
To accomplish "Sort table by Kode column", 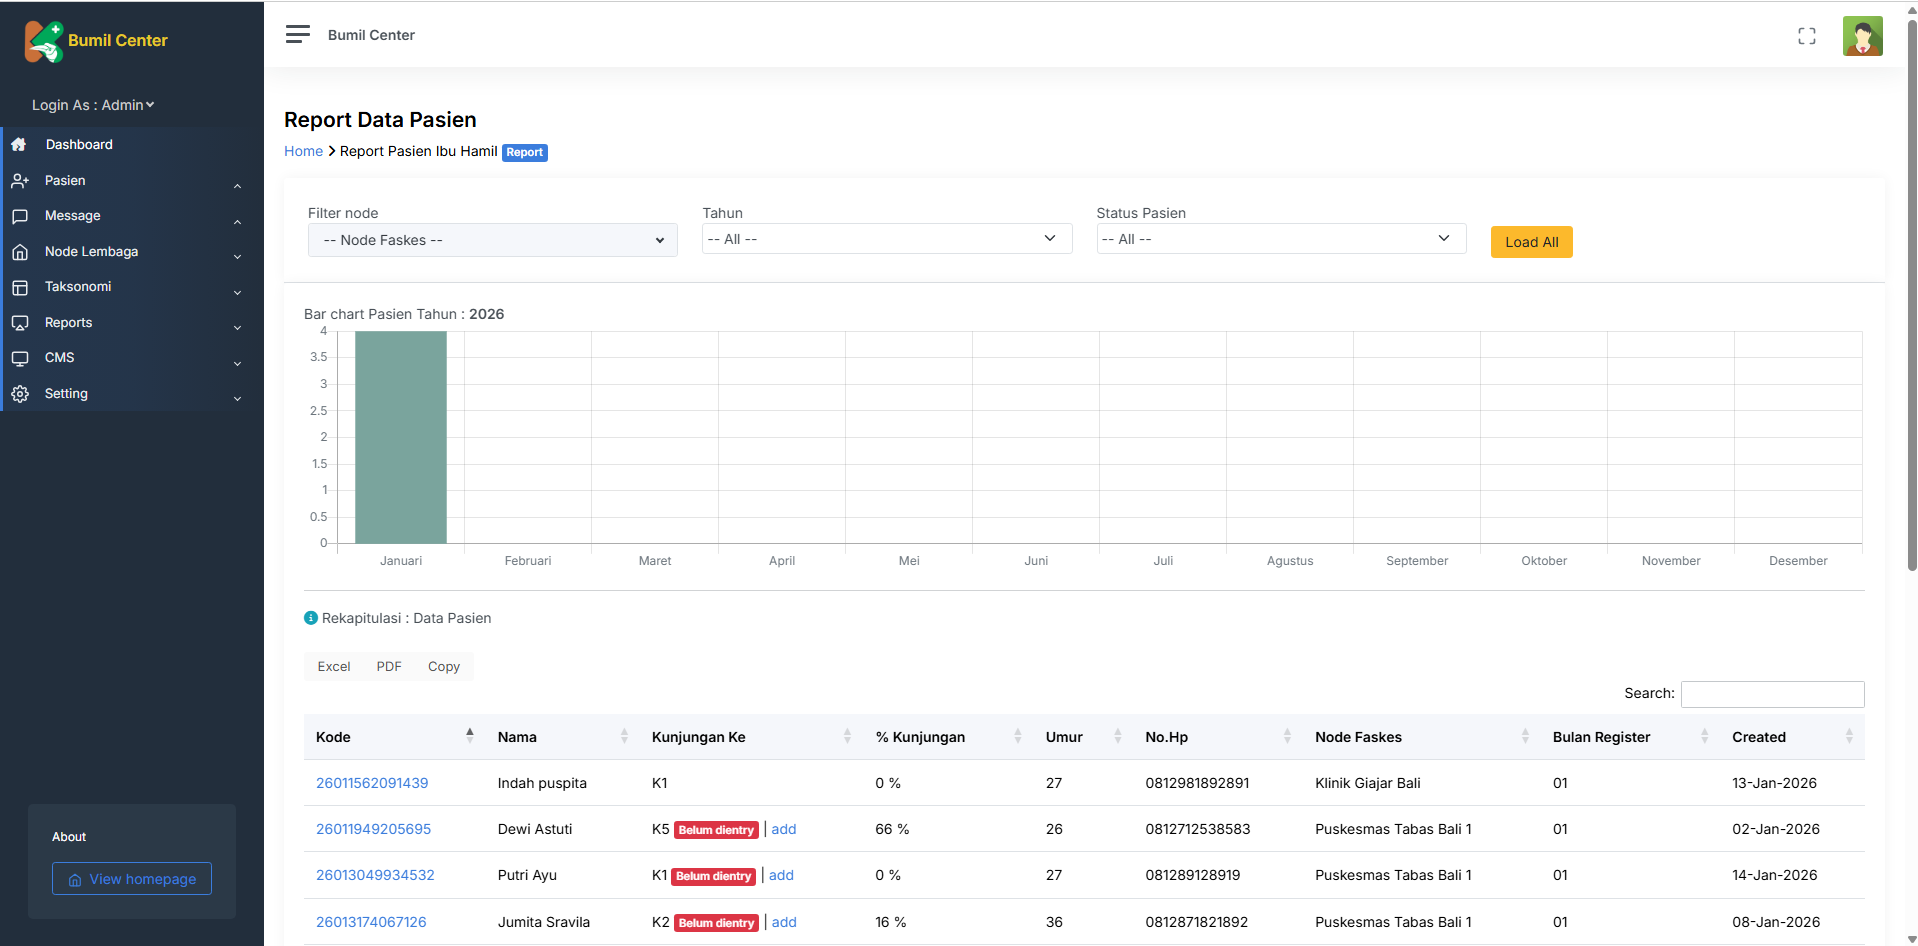I will (x=392, y=737).
